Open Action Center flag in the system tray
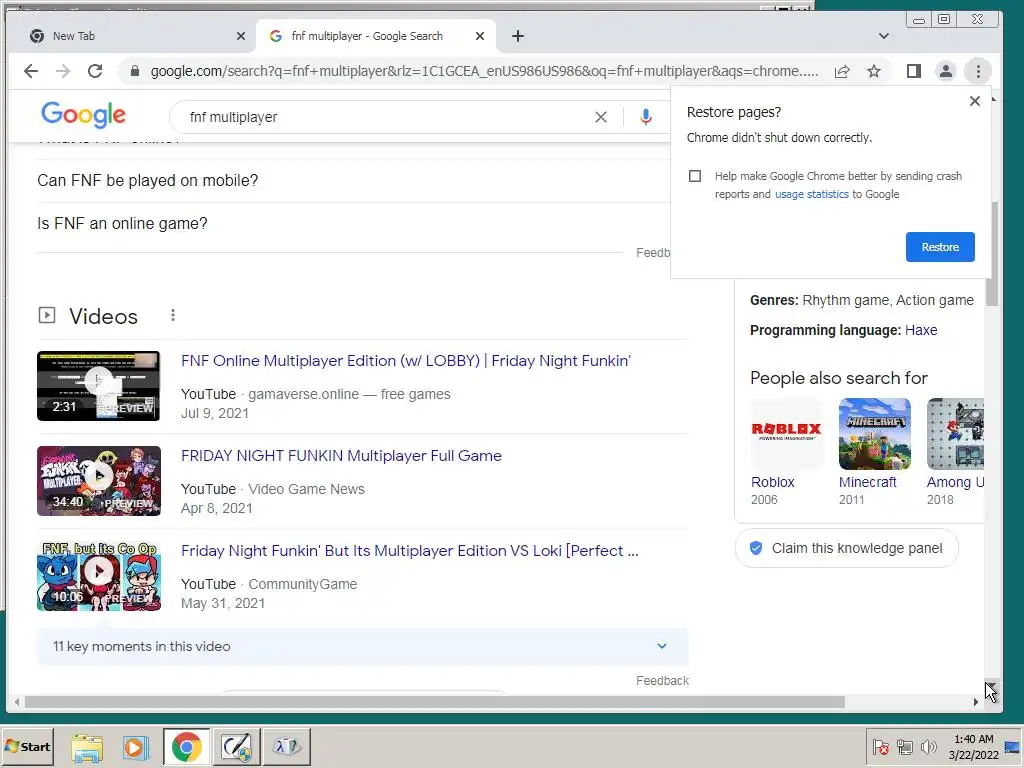Image resolution: width=1024 pixels, height=768 pixels. pyautogui.click(x=880, y=746)
